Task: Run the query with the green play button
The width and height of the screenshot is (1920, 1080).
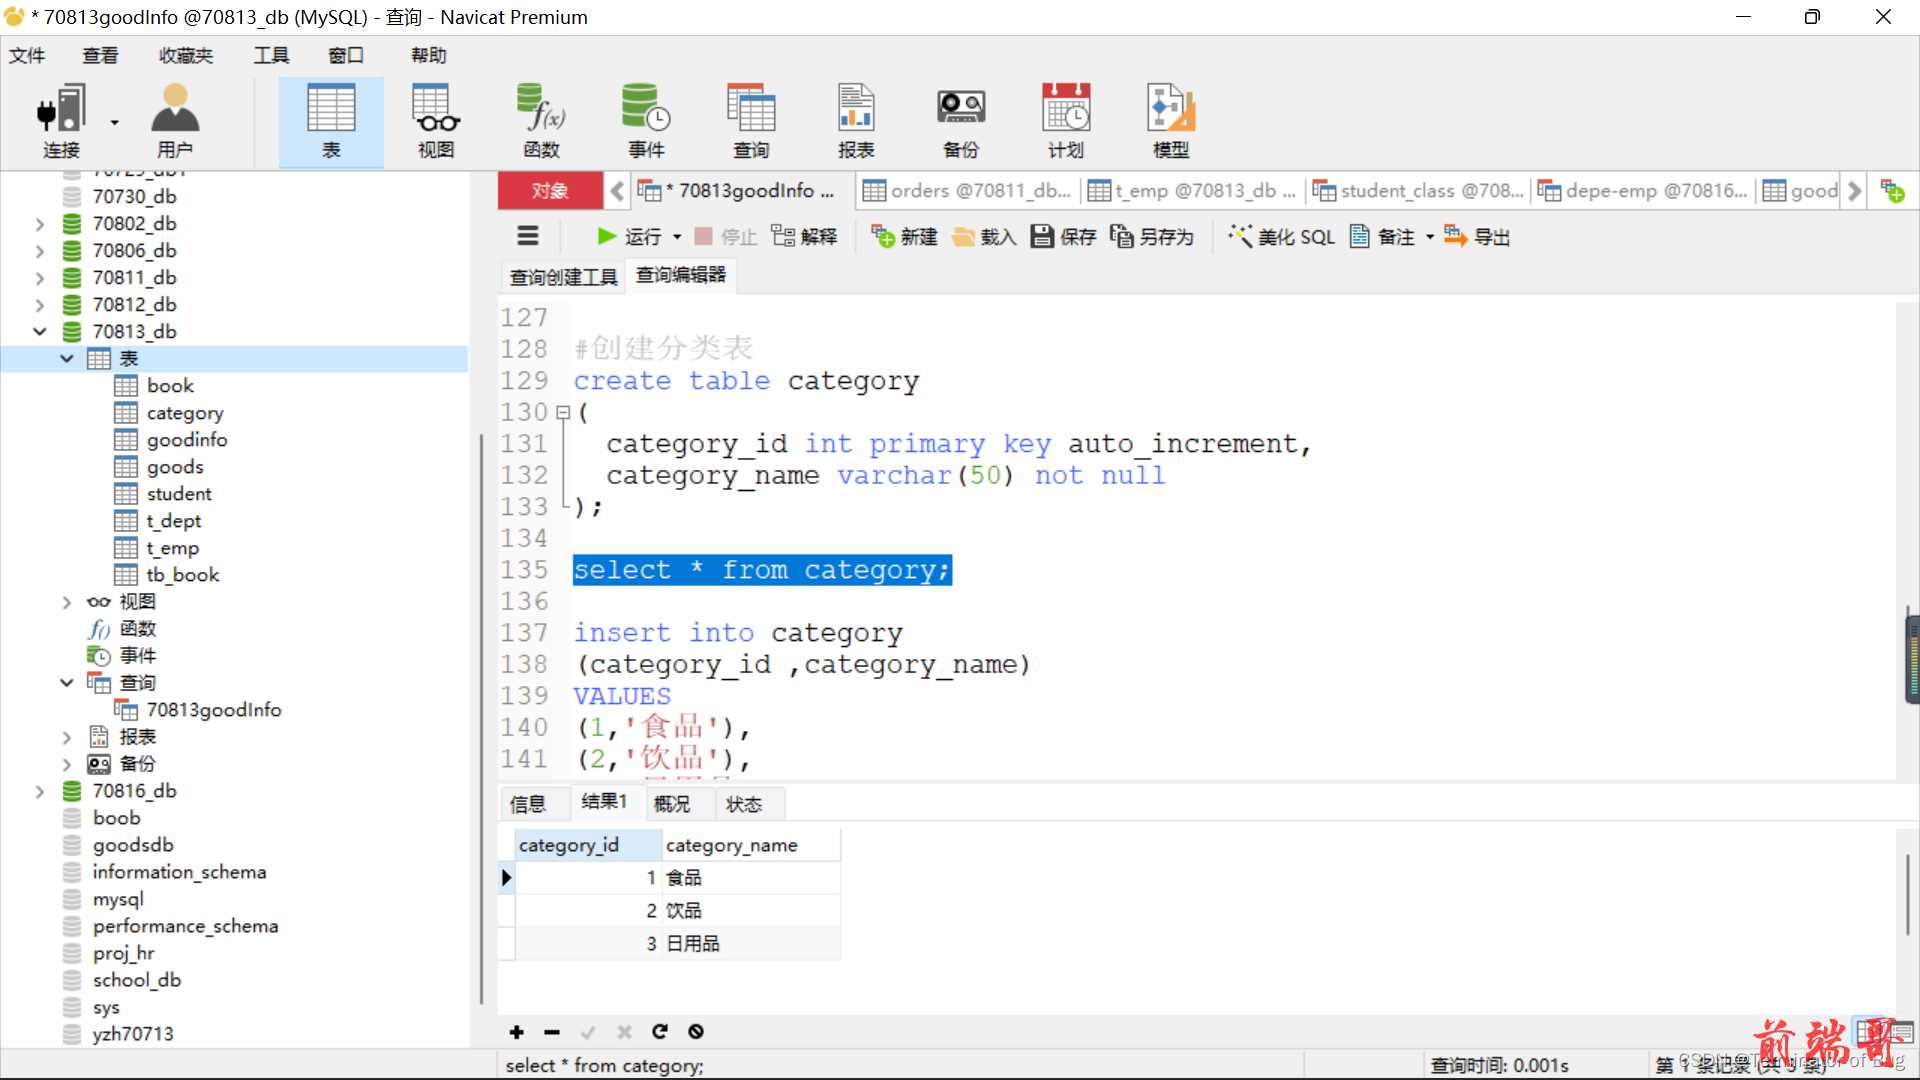Action: pyautogui.click(x=628, y=236)
